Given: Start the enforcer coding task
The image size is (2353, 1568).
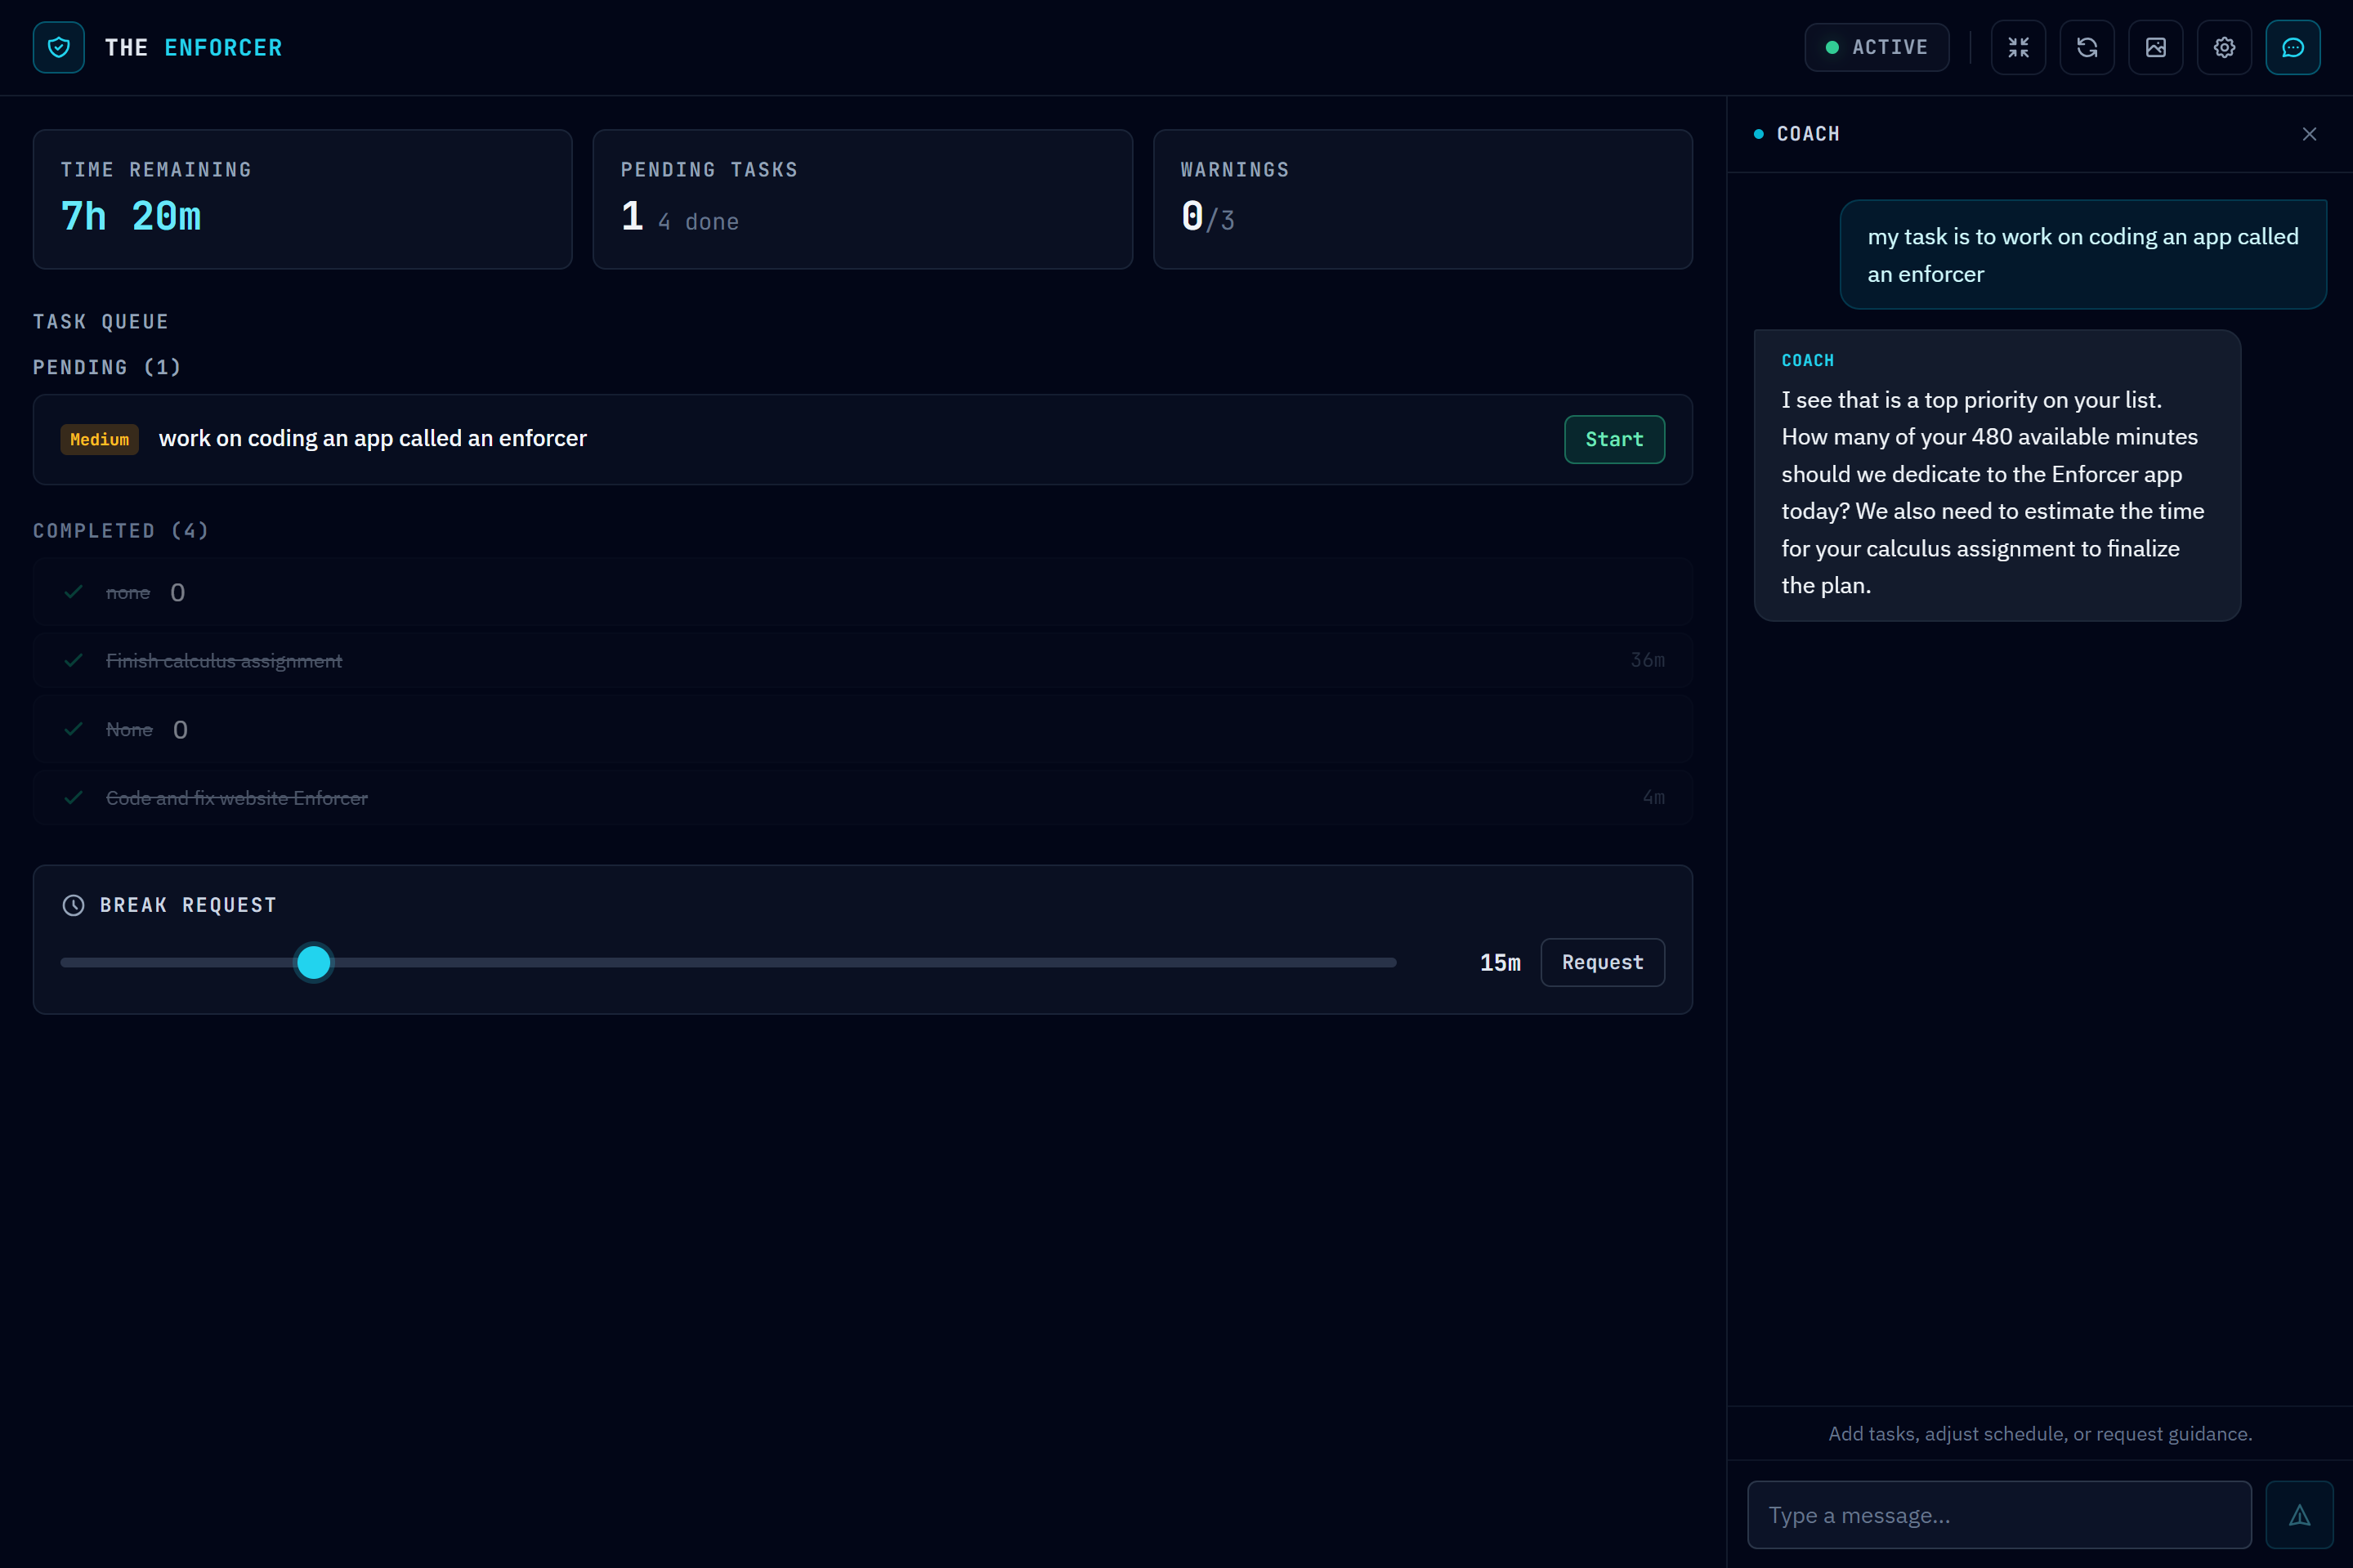Looking at the screenshot, I should click(x=1613, y=439).
